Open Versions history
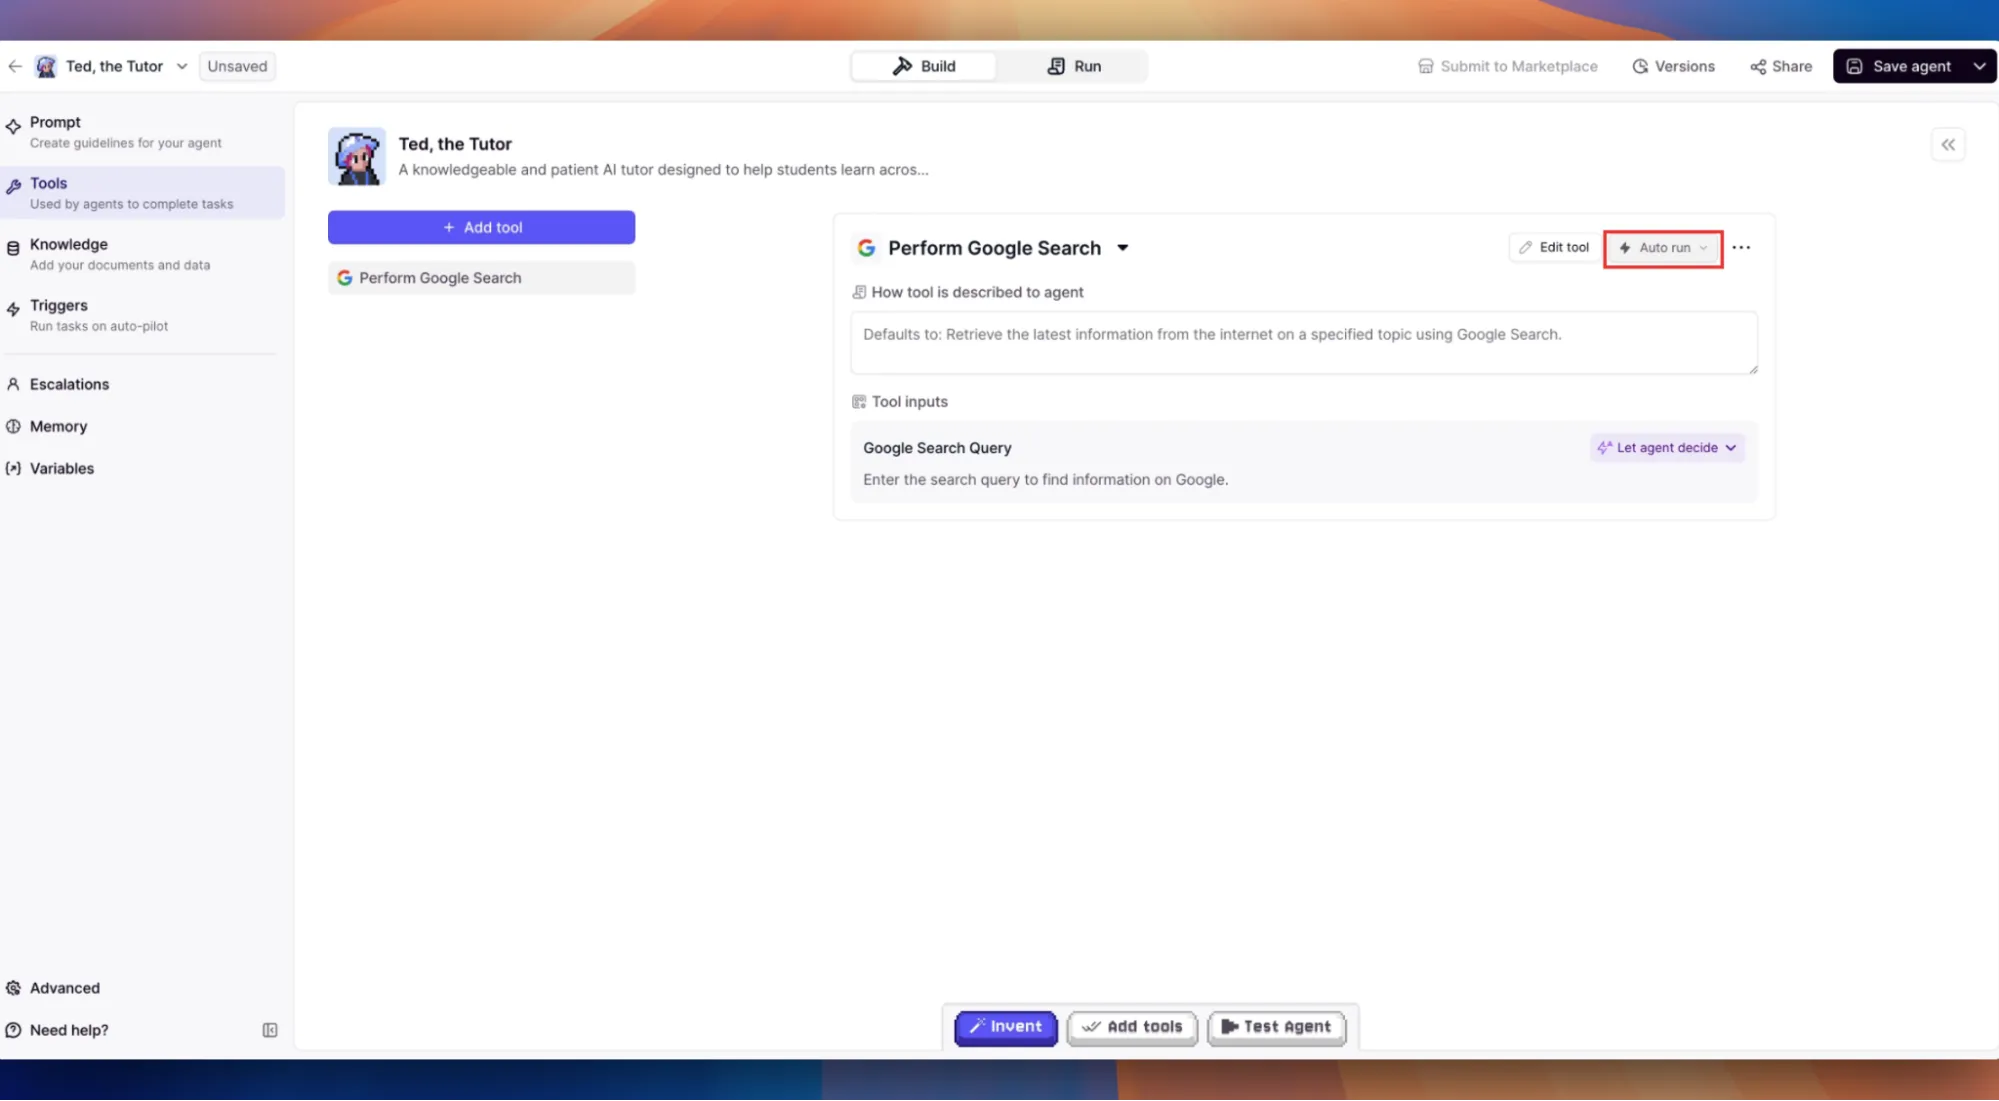 tap(1673, 66)
